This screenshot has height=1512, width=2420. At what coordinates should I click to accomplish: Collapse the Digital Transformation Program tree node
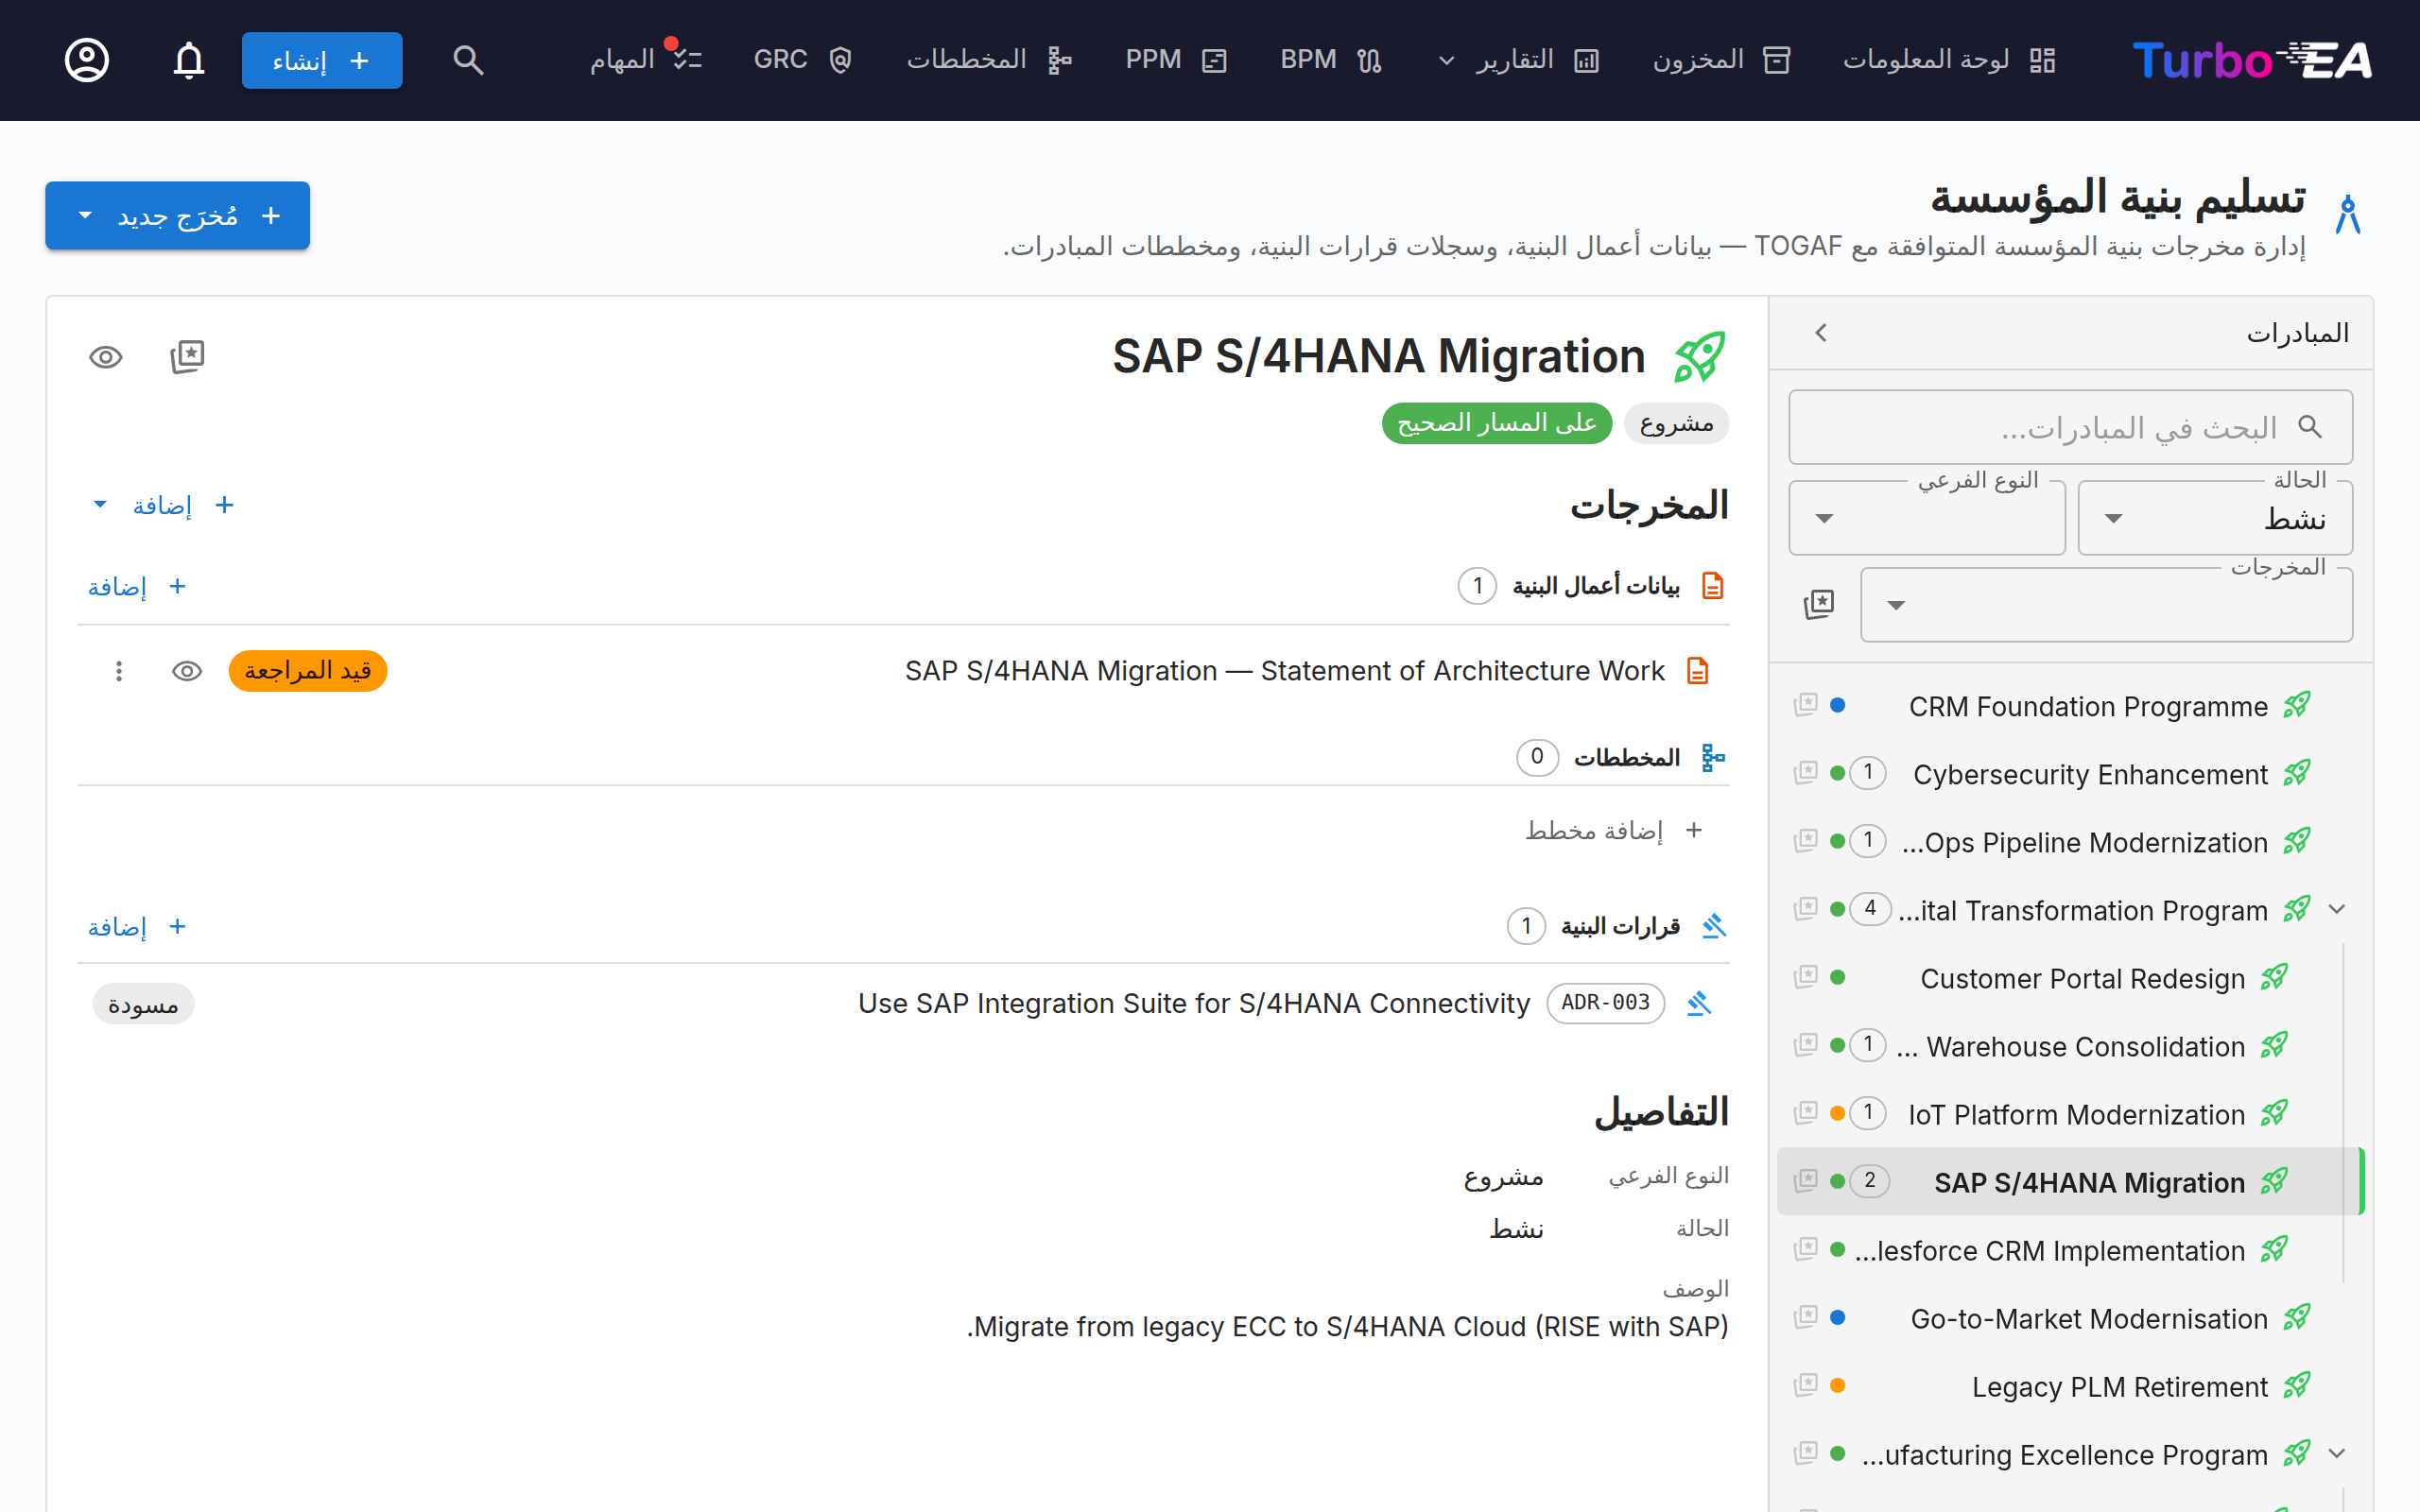point(2336,909)
